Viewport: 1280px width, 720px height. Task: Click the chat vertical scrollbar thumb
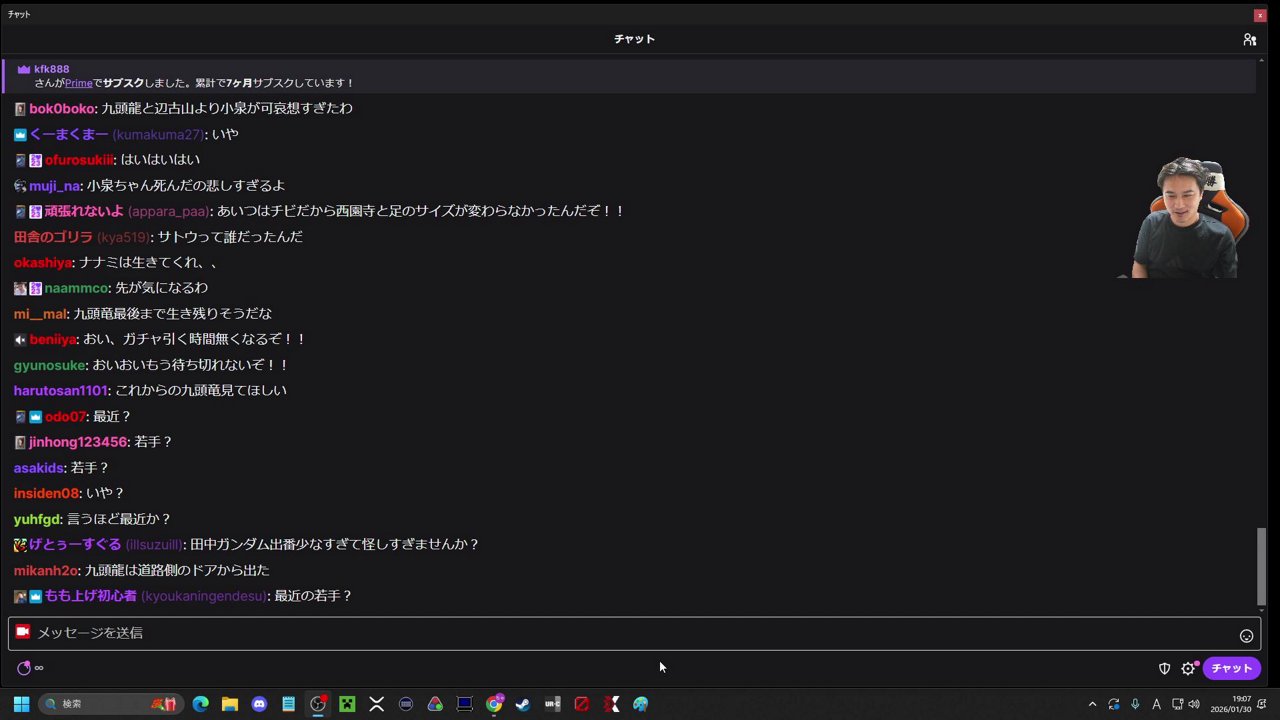coord(1261,565)
